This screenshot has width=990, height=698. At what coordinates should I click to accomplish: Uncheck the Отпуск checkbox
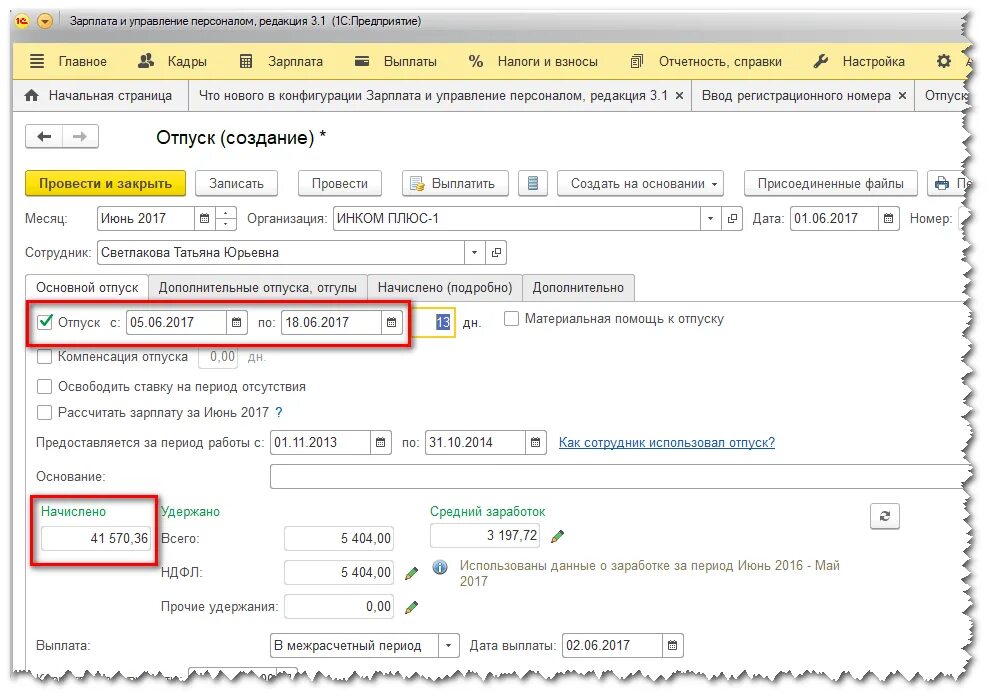(x=45, y=322)
